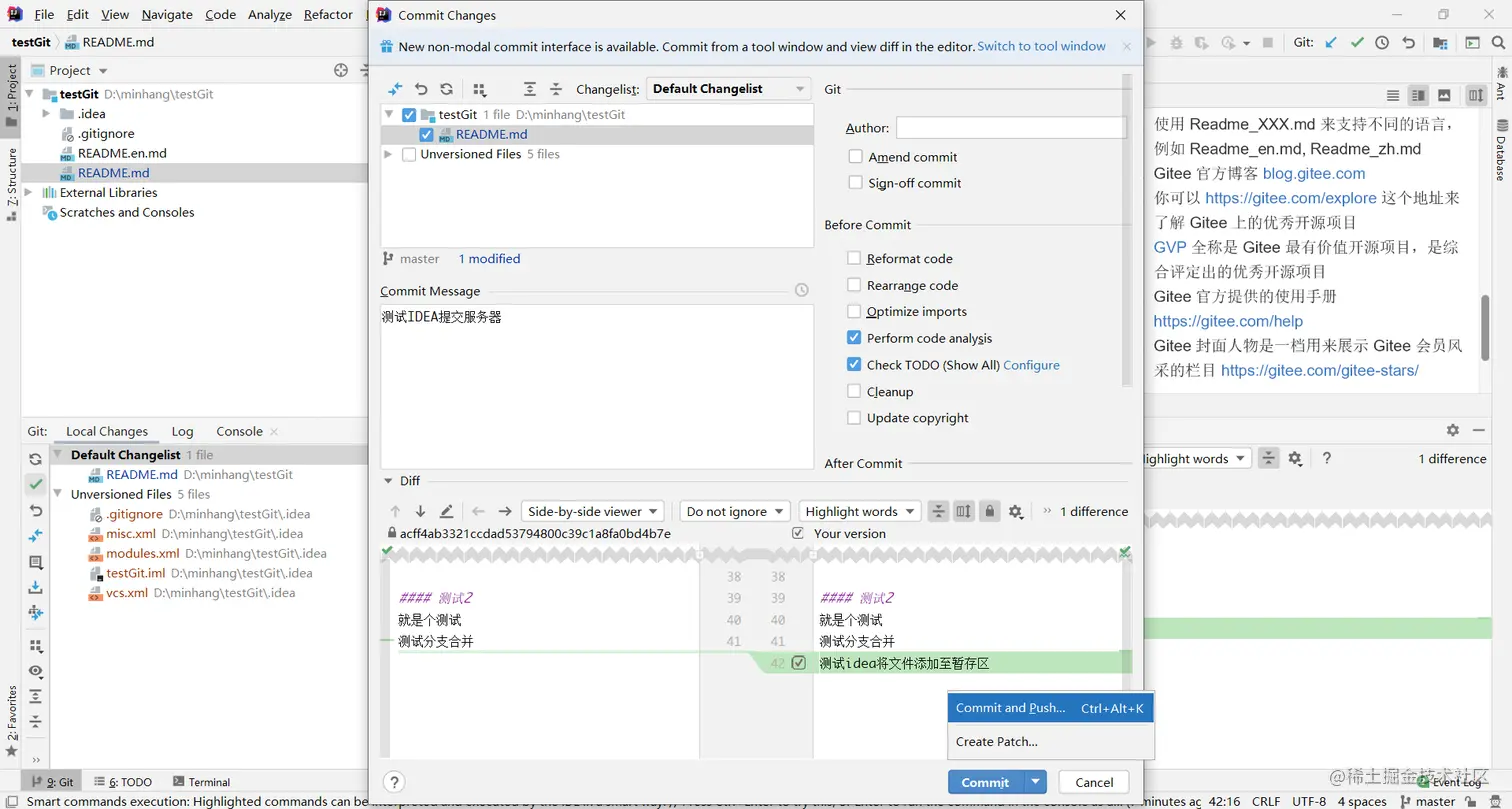Screen dimensions: 1512x809
Task: Select Commit and Push menu item
Action: pyautogui.click(x=1050, y=708)
